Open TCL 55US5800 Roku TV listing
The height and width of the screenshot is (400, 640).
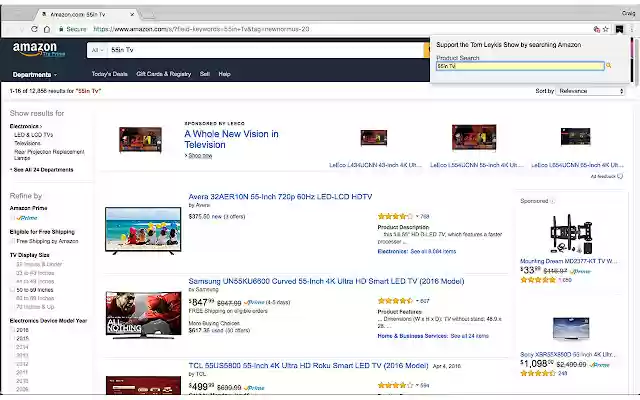pyautogui.click(x=308, y=366)
